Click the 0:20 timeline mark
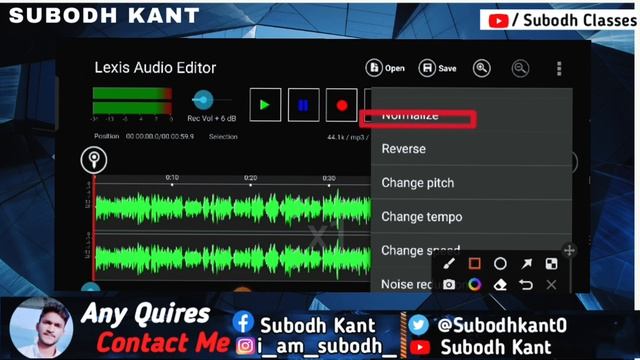 250,178
